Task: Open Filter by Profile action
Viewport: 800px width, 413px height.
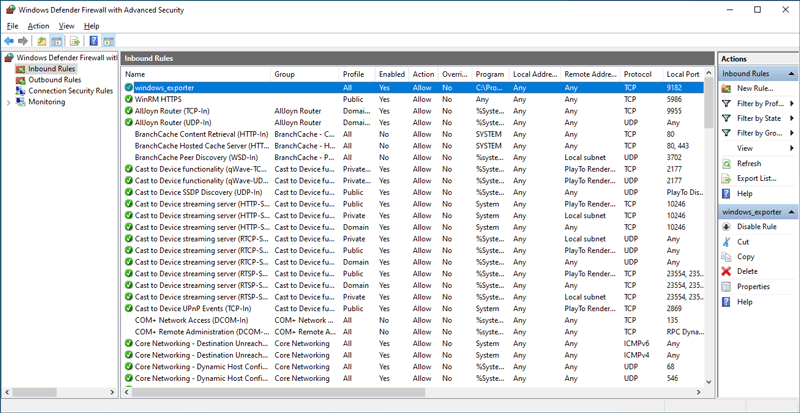Action: 760,104
